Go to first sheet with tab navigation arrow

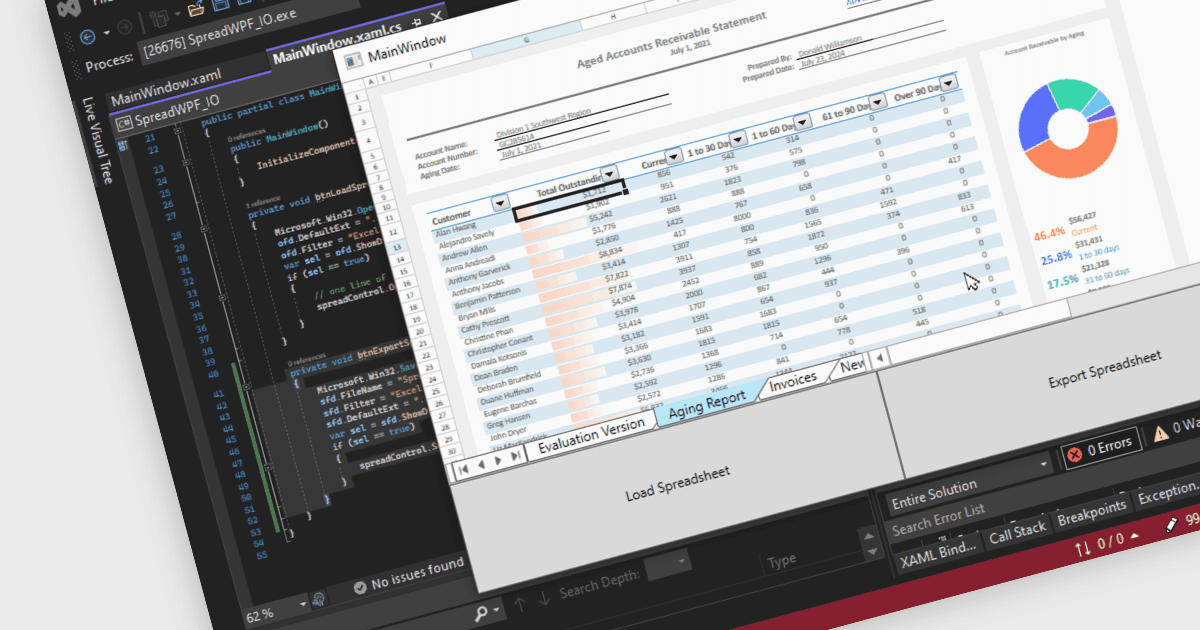coord(464,467)
